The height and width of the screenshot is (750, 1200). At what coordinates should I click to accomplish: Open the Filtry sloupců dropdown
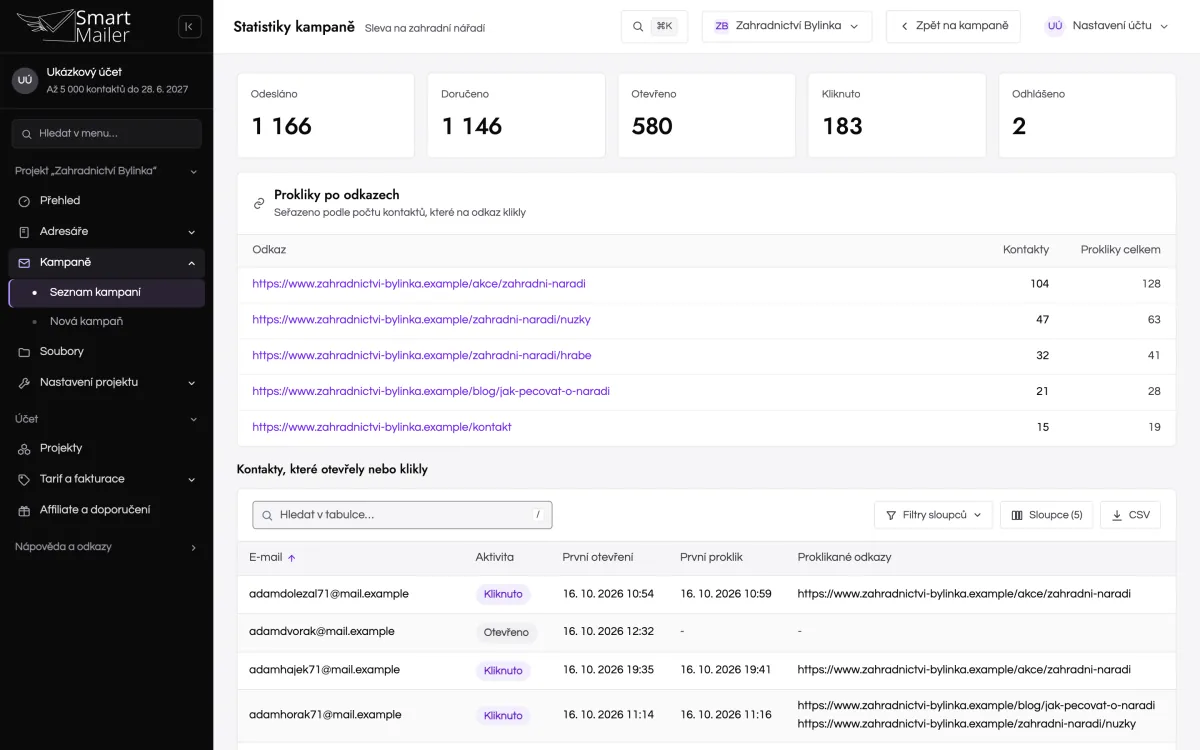(933, 515)
